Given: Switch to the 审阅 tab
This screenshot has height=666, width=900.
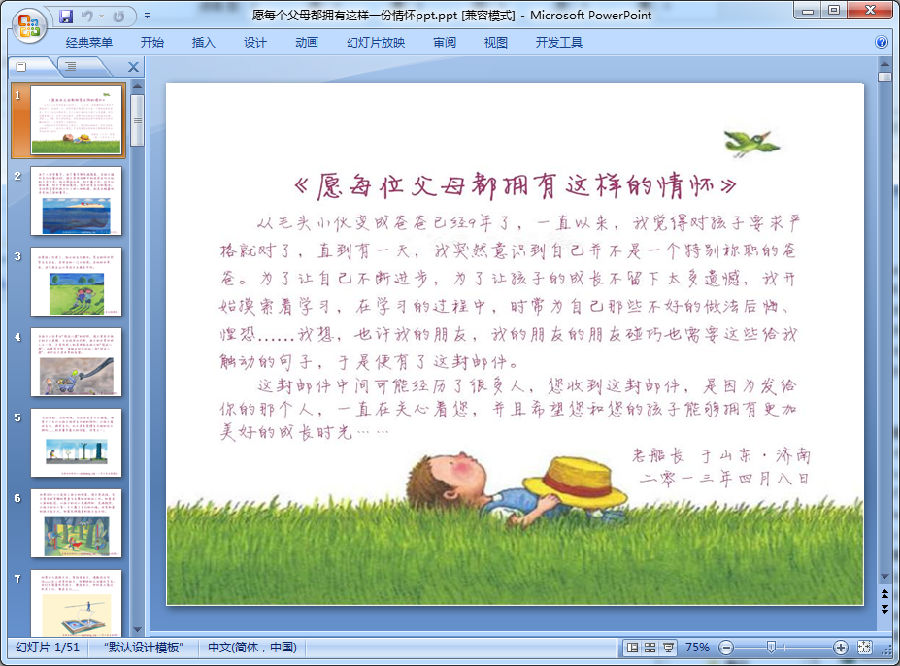Looking at the screenshot, I should pyautogui.click(x=444, y=42).
